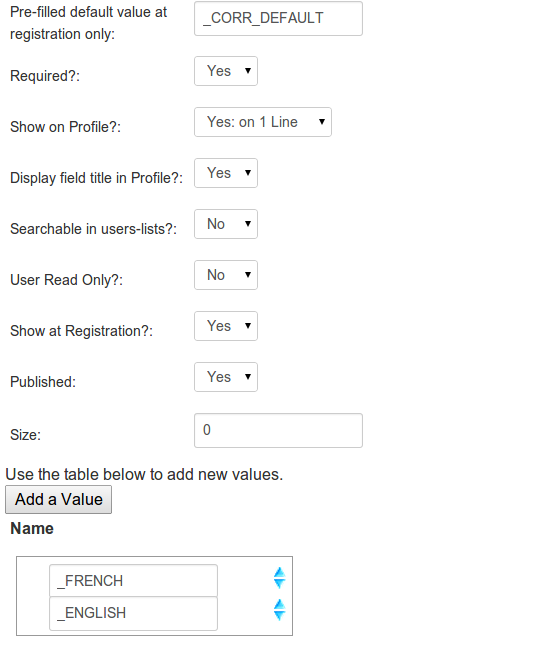The height and width of the screenshot is (650, 538).
Task: Move the _ENGLISH value up with its blue arrow
Action: point(279,604)
